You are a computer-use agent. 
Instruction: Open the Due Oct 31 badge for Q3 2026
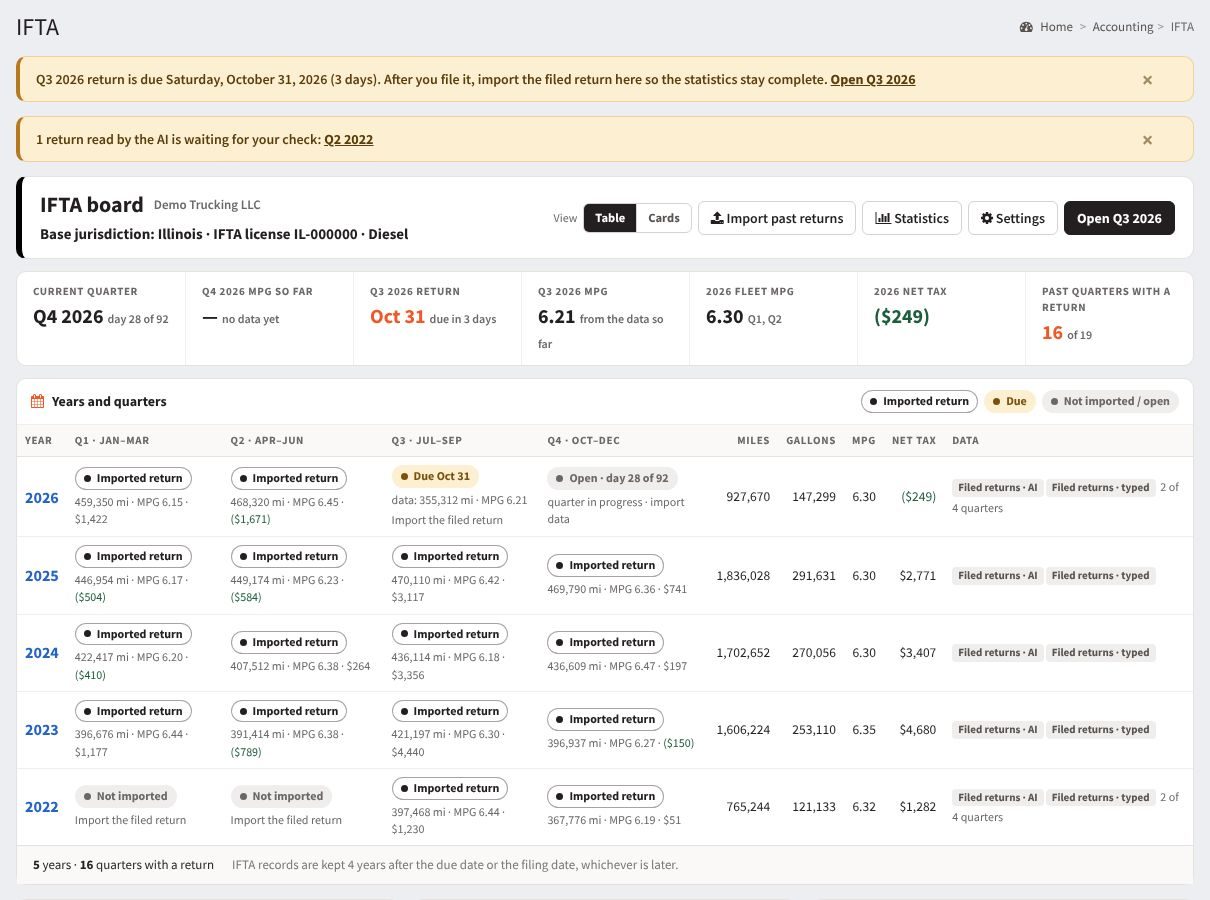(435, 476)
